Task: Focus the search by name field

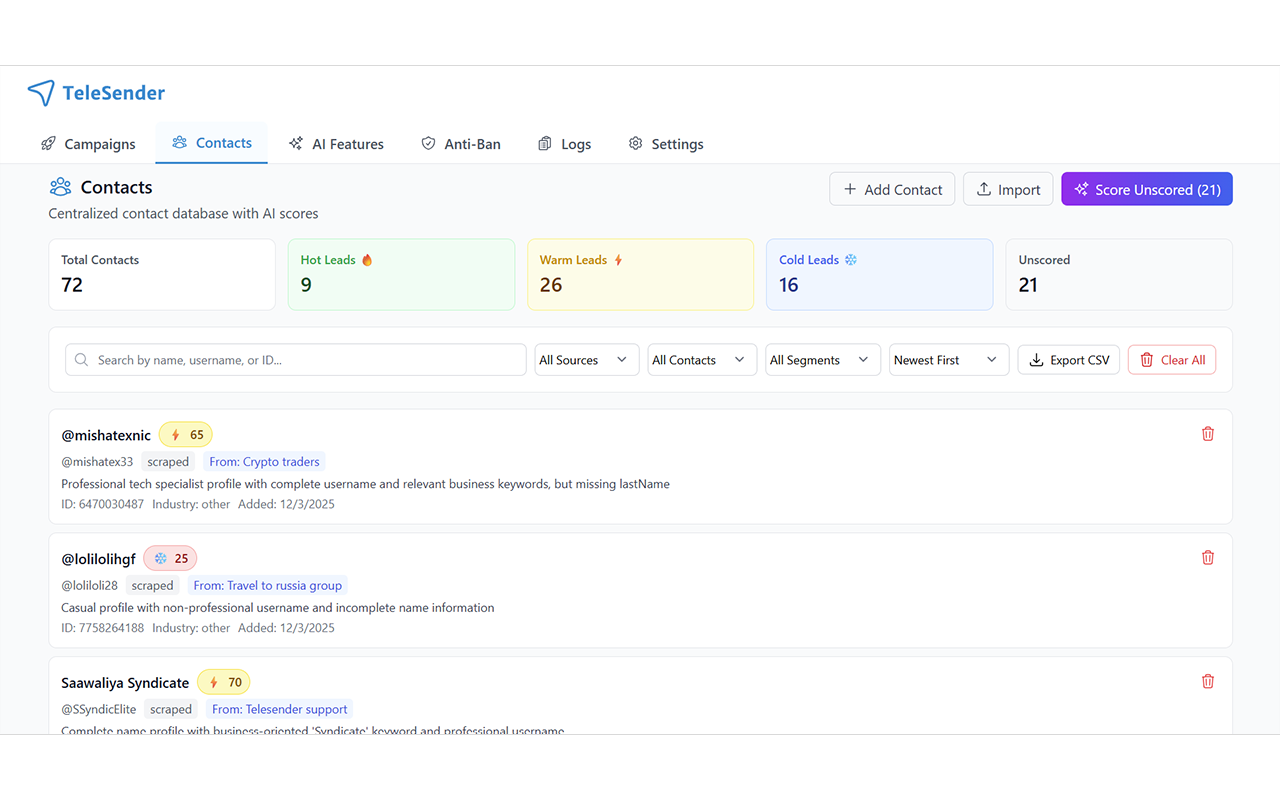Action: tap(296, 360)
